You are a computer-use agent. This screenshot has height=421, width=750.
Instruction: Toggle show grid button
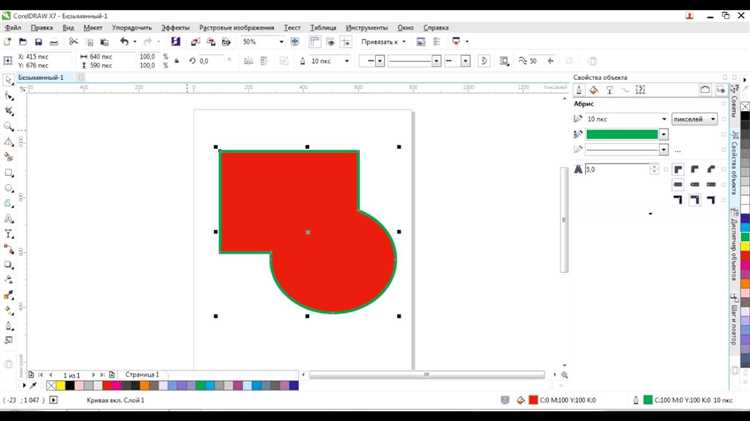point(330,42)
